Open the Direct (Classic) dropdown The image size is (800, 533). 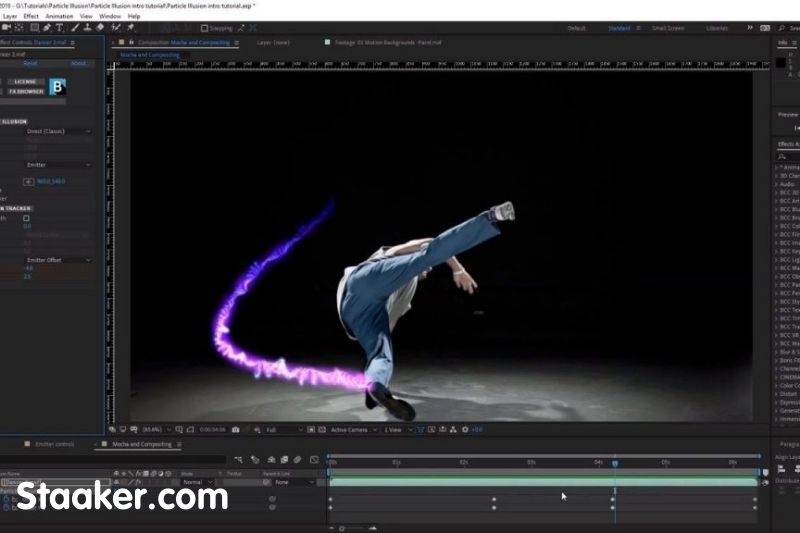58,132
